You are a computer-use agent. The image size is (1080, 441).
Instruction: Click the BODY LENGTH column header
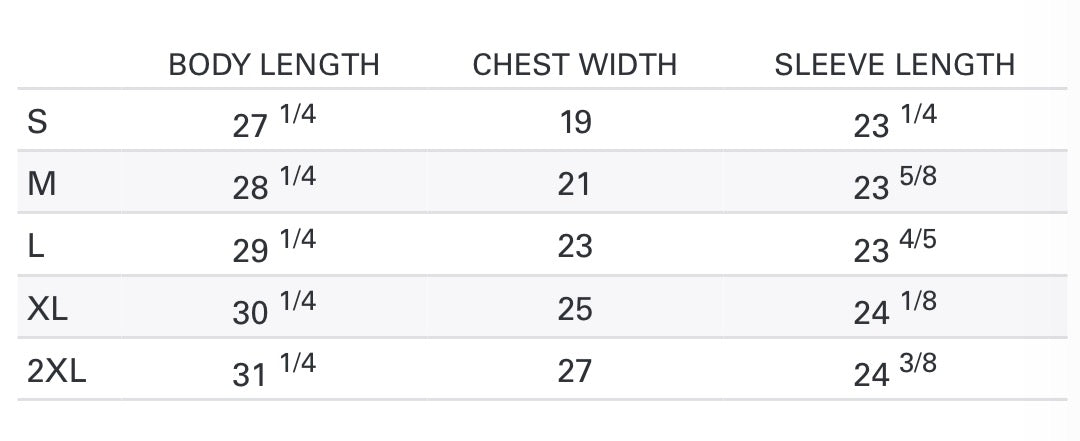(274, 65)
